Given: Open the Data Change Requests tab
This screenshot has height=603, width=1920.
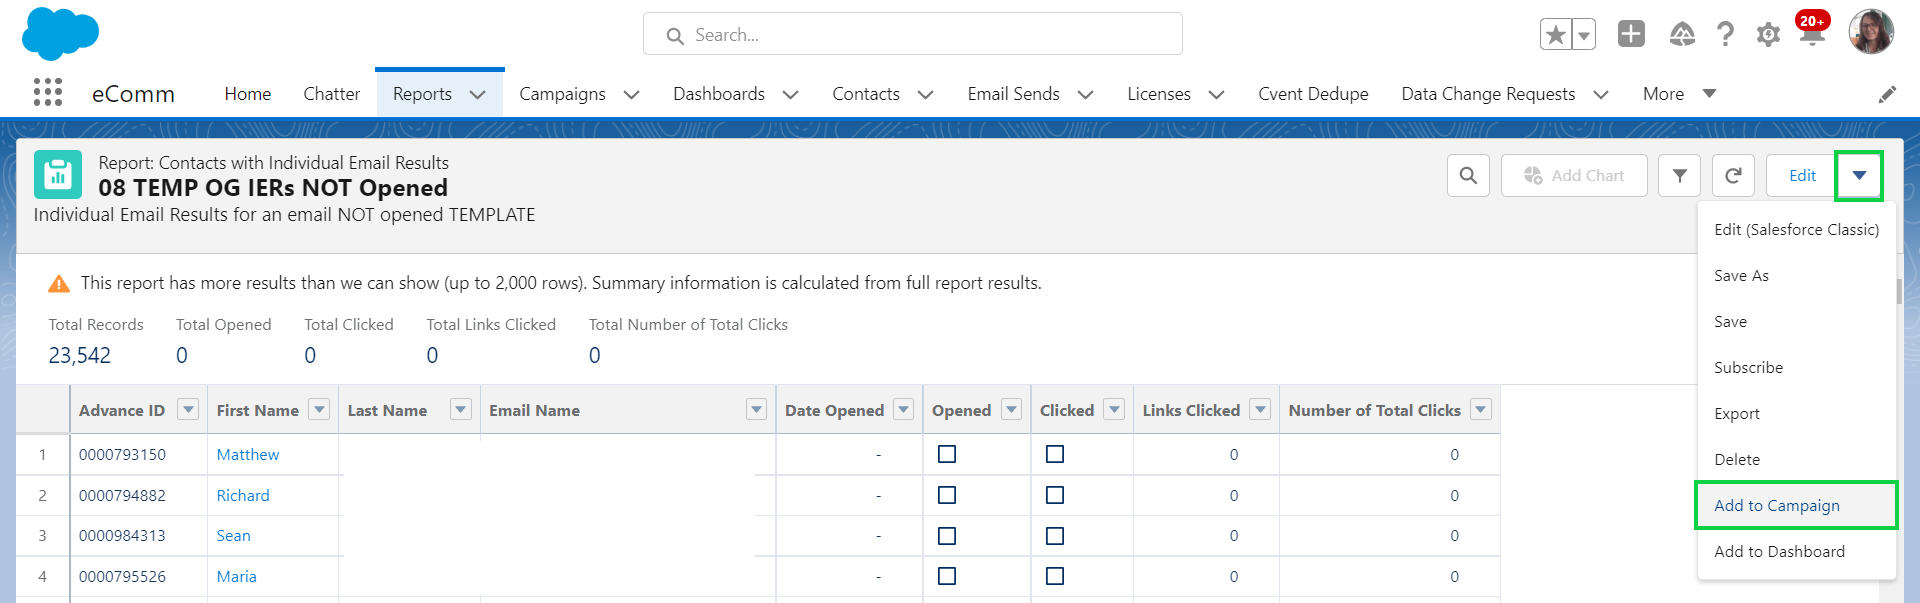Looking at the screenshot, I should point(1488,94).
